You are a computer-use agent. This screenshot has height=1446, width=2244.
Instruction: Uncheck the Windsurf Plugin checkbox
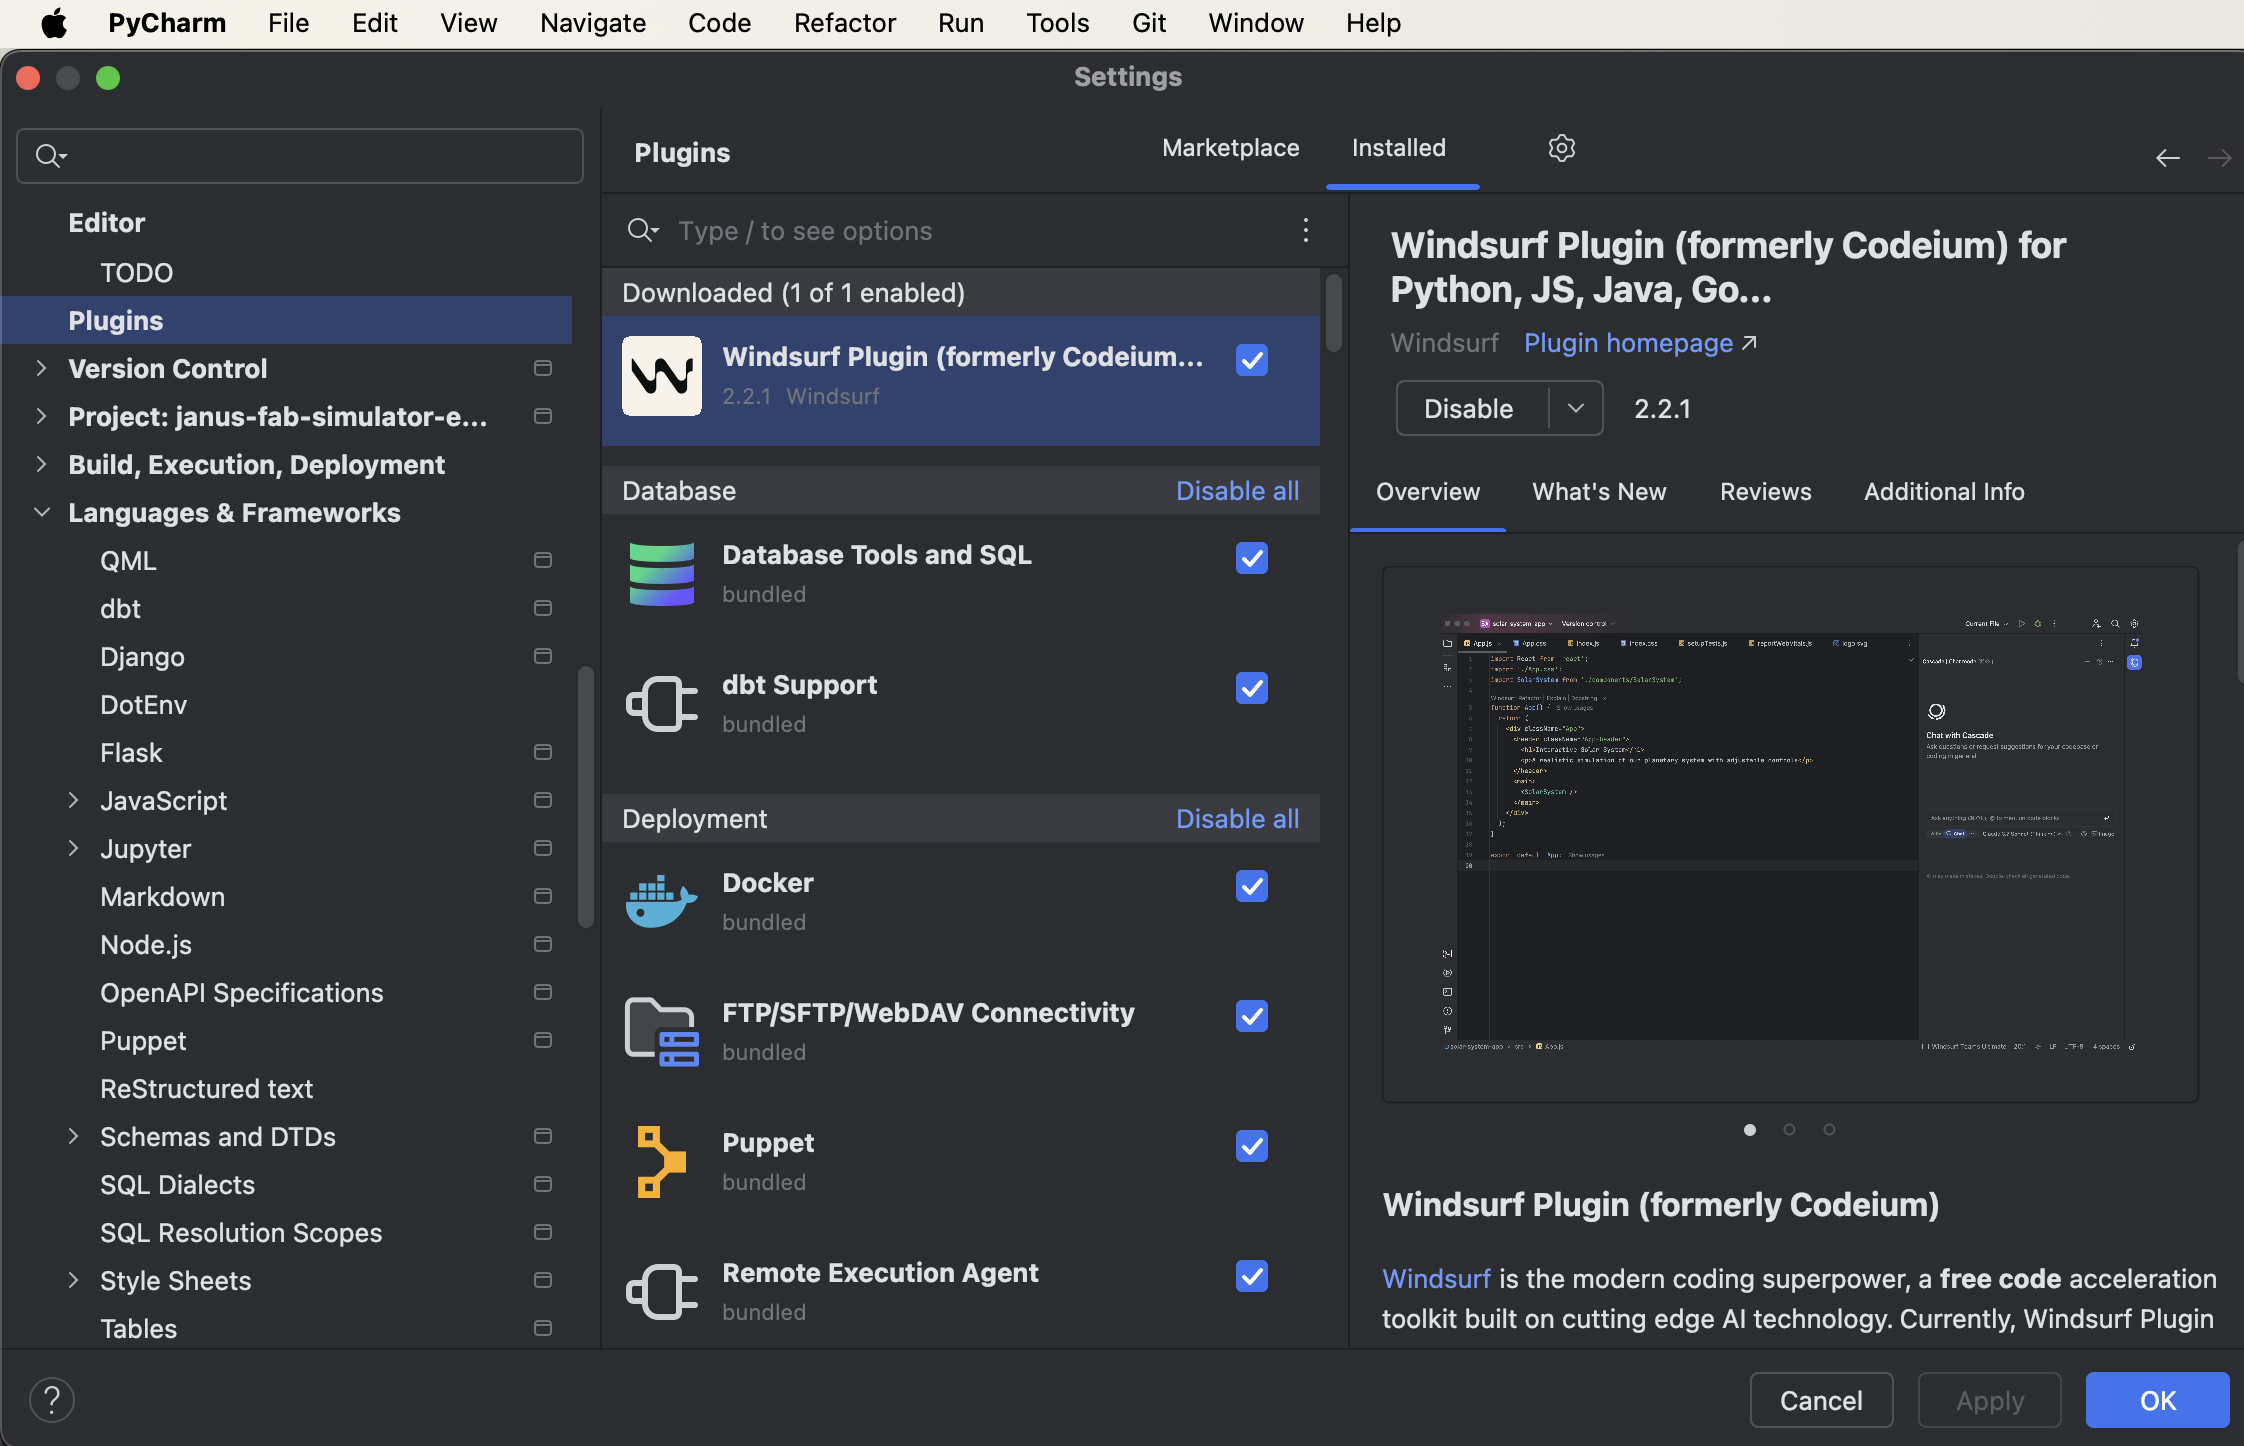click(x=1252, y=360)
